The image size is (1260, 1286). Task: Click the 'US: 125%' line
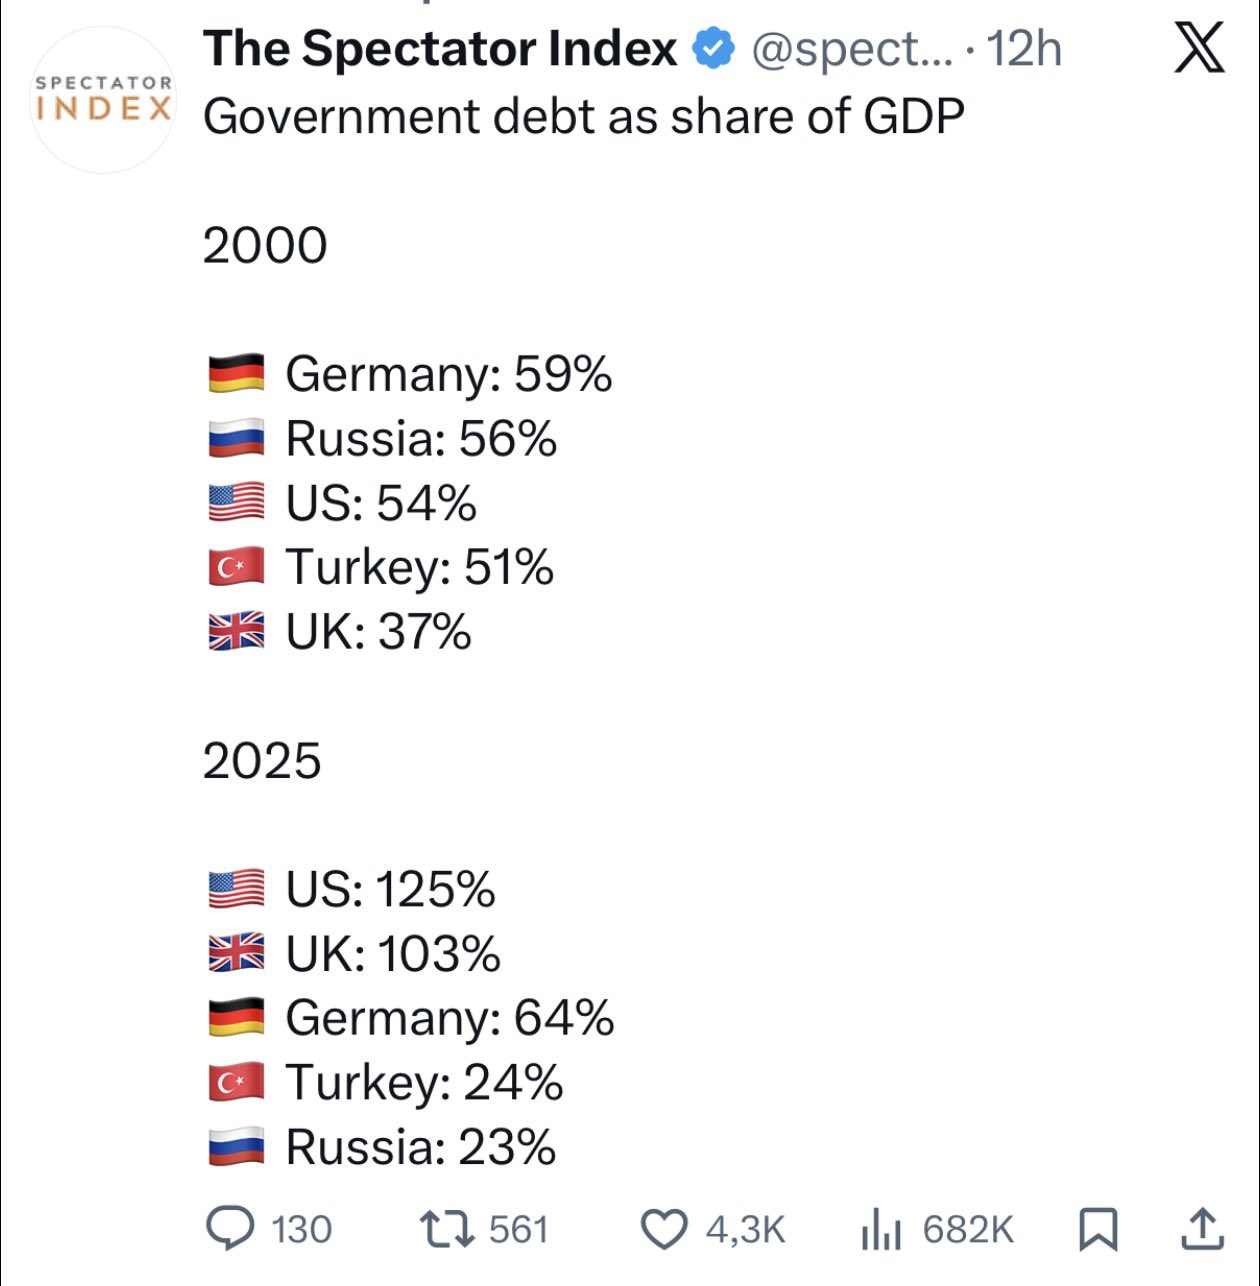pyautogui.click(x=390, y=889)
